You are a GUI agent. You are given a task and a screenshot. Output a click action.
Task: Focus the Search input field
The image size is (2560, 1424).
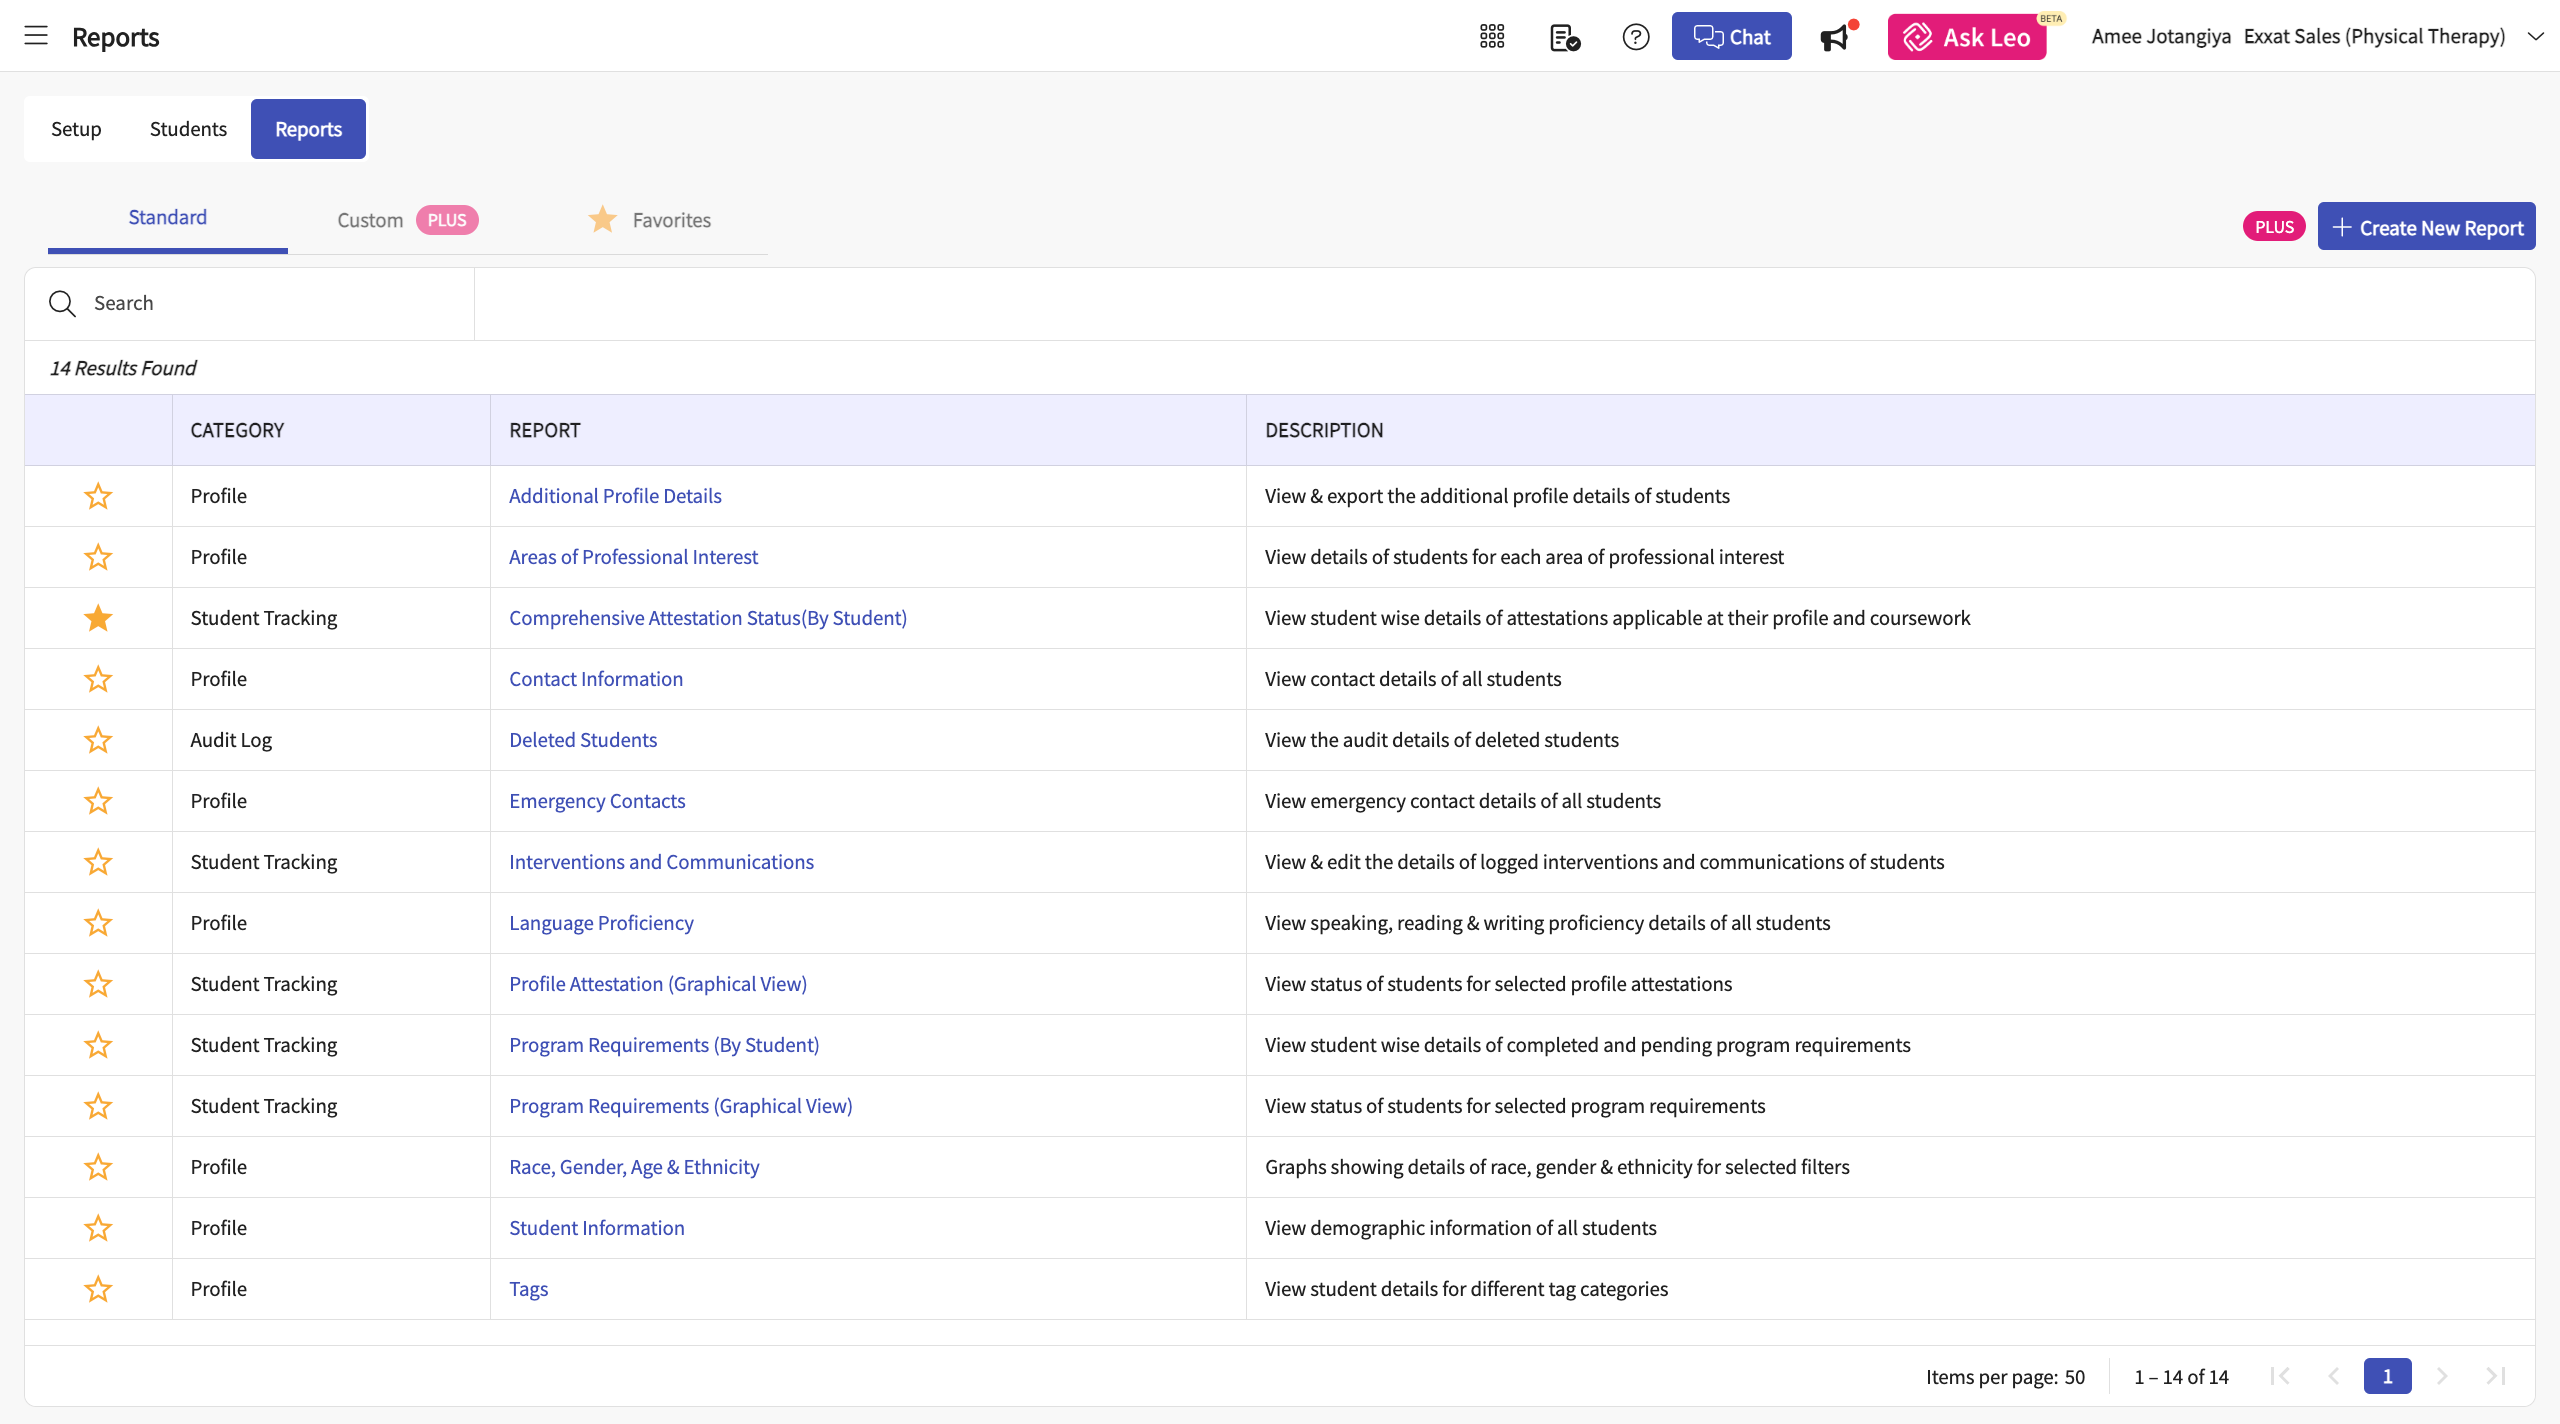tap(270, 303)
